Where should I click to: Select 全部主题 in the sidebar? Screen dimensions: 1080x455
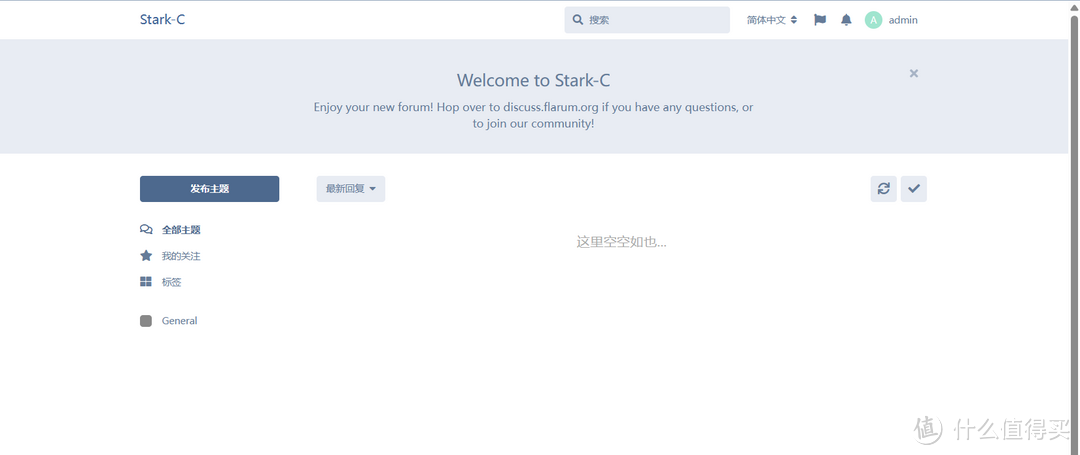tap(170, 230)
